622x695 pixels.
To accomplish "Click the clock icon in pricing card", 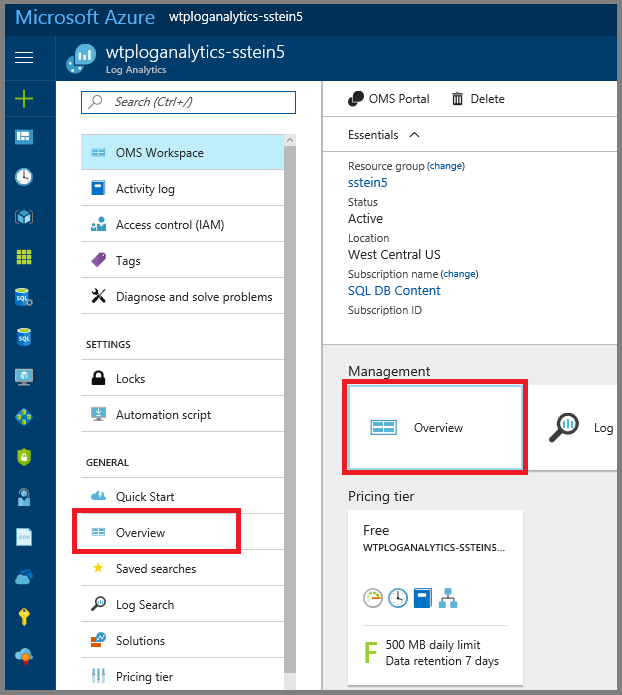I will [x=398, y=598].
